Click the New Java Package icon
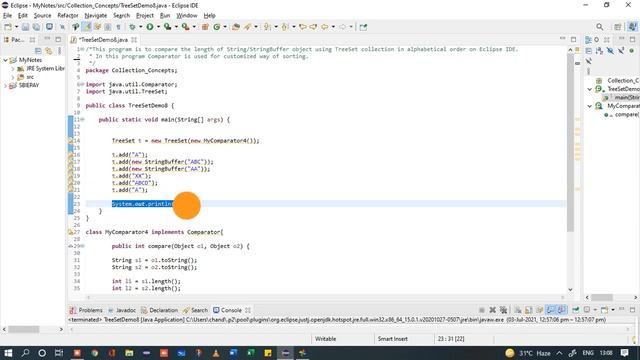640x360 pixels. tap(205, 27)
